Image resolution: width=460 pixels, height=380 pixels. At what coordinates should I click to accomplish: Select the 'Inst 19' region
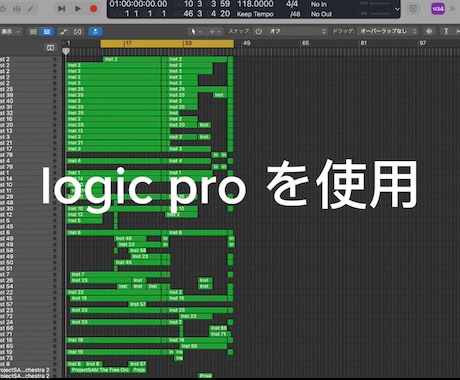[114, 352]
